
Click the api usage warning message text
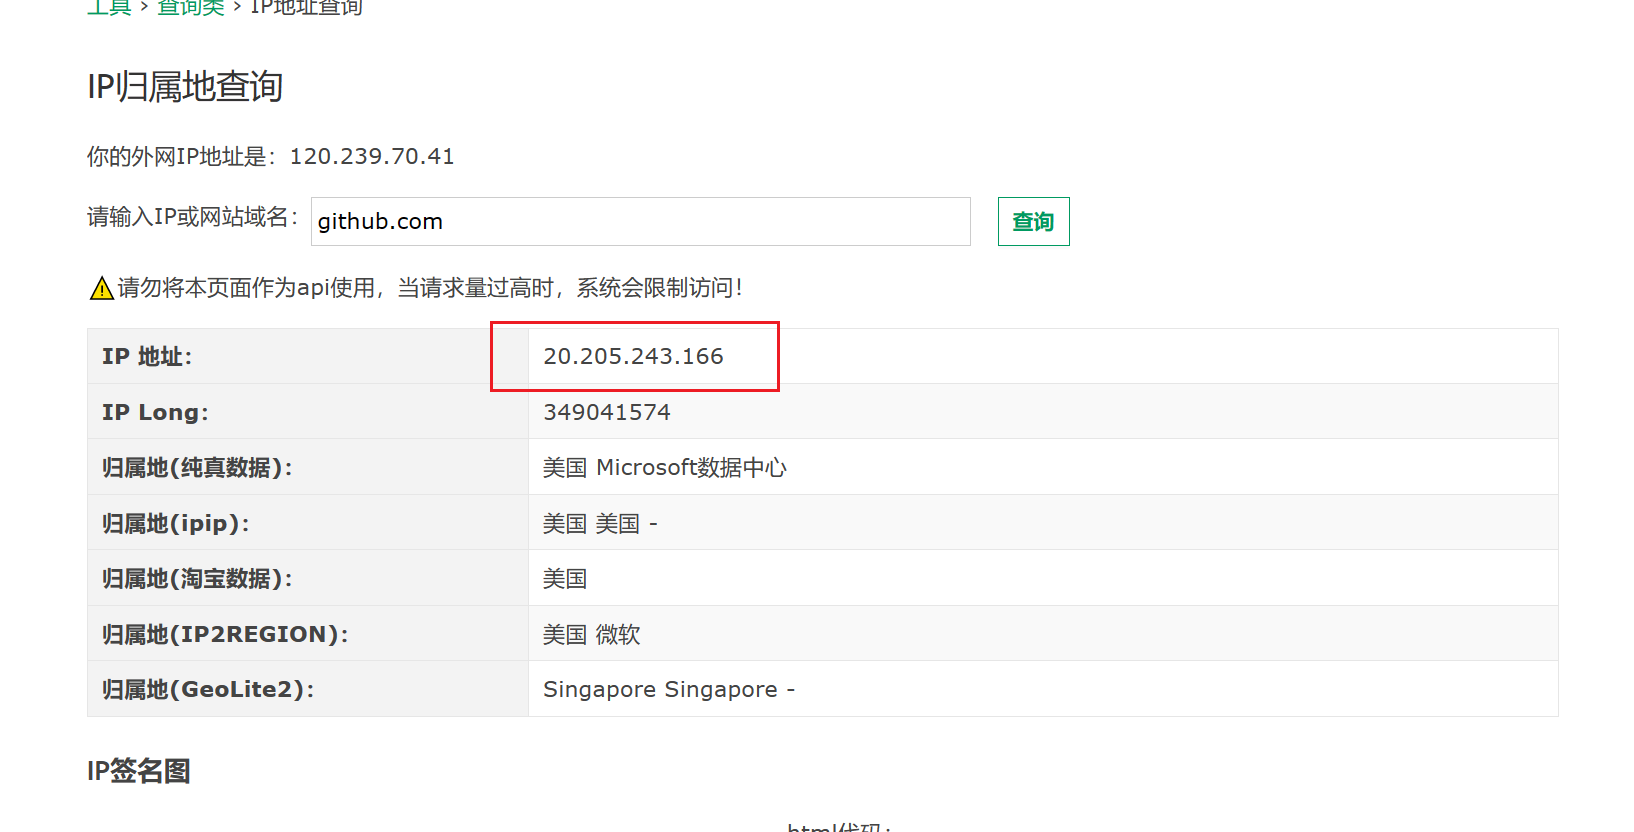(x=430, y=288)
